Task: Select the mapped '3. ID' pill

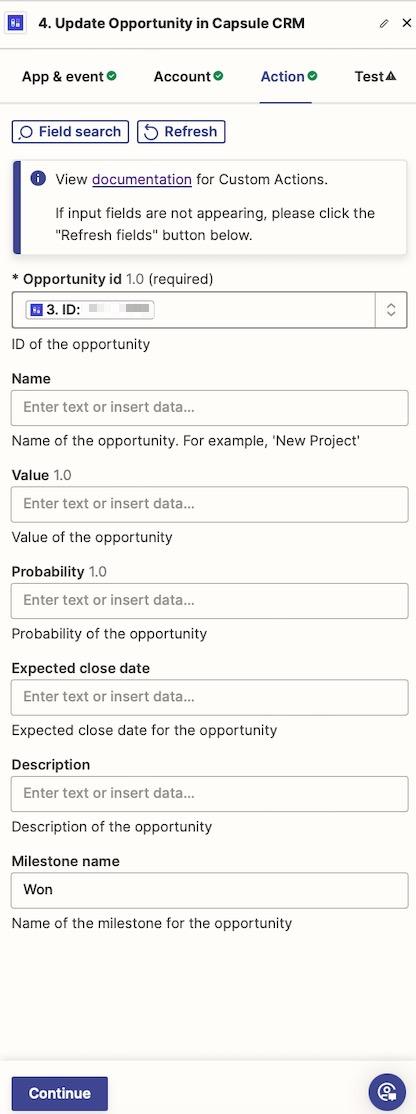Action: click(x=90, y=310)
